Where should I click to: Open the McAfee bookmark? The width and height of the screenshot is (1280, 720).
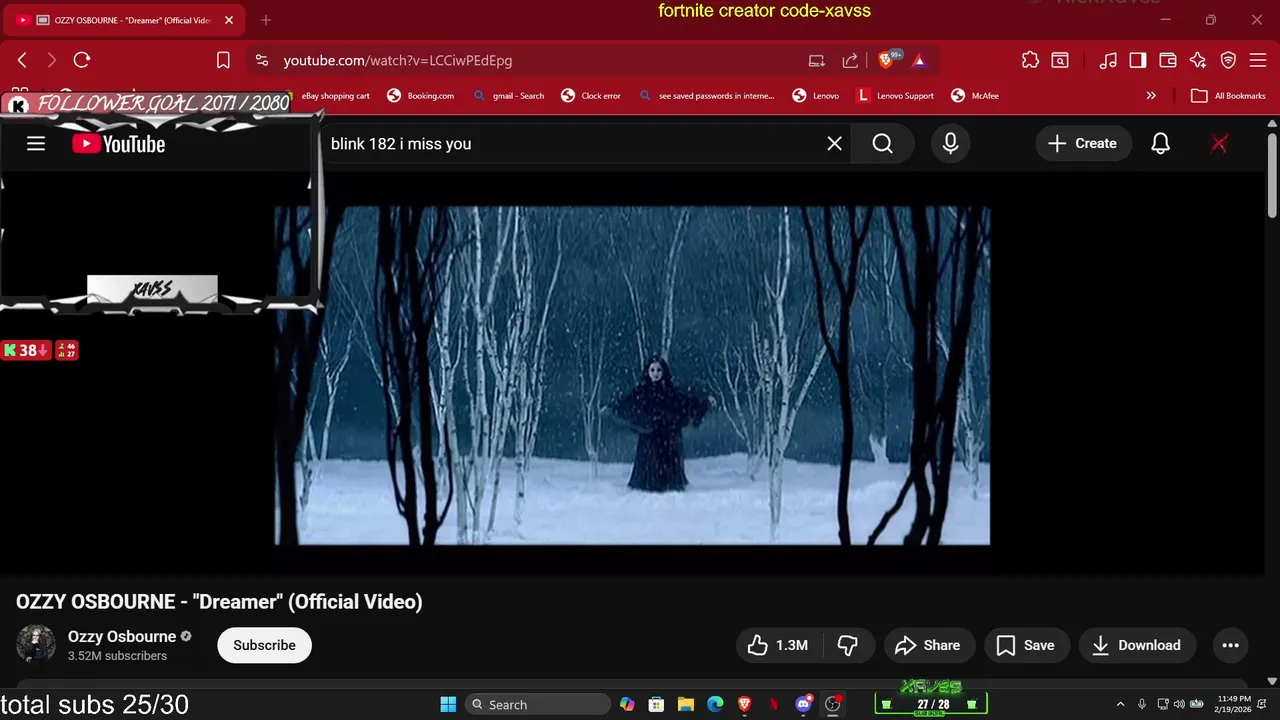pyautogui.click(x=975, y=96)
